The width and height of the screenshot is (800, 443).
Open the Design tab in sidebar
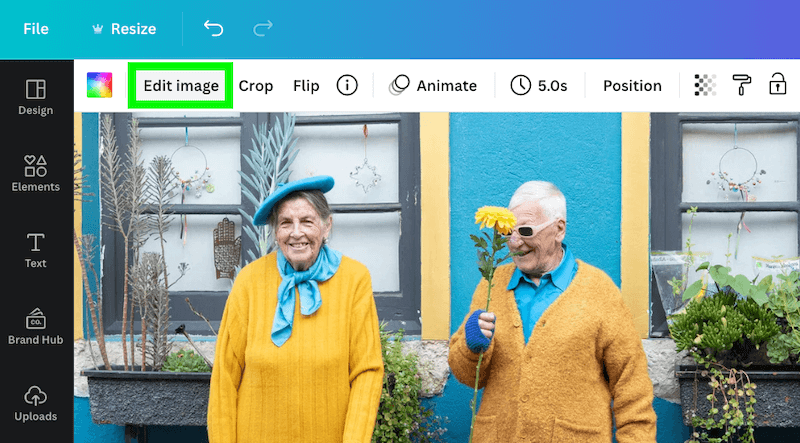pos(36,97)
